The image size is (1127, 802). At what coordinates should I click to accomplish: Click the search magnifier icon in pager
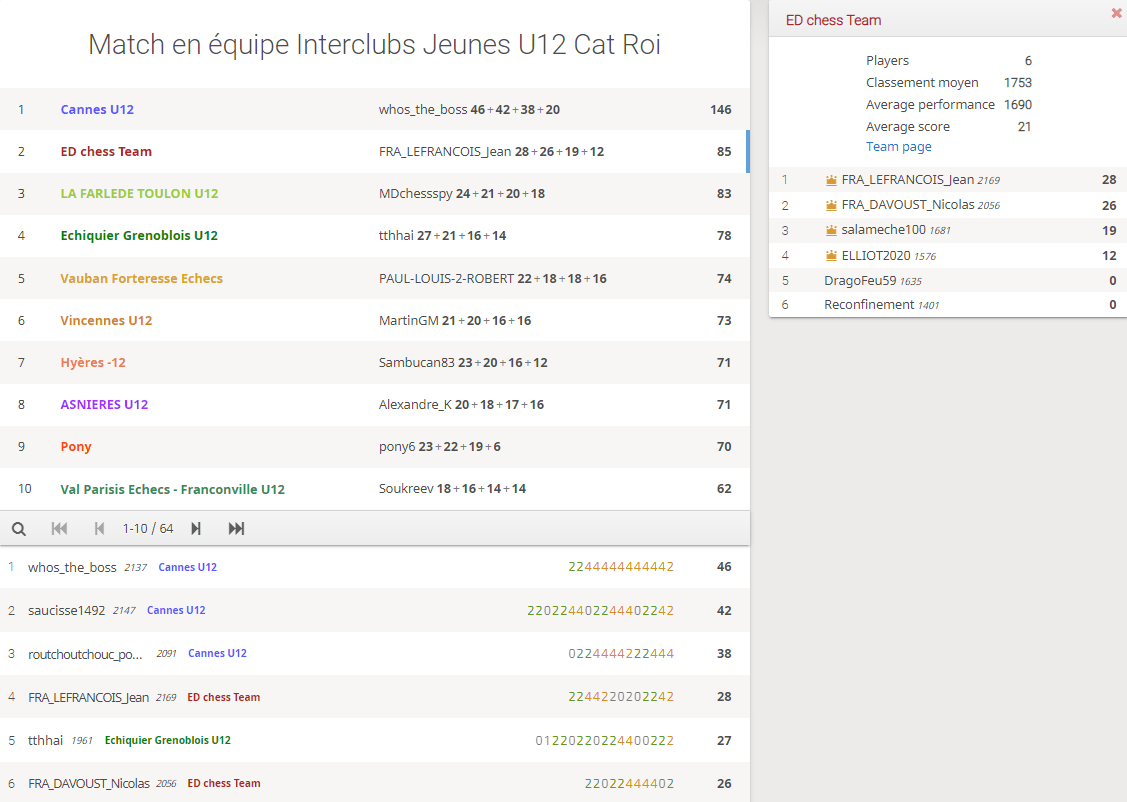(x=18, y=528)
